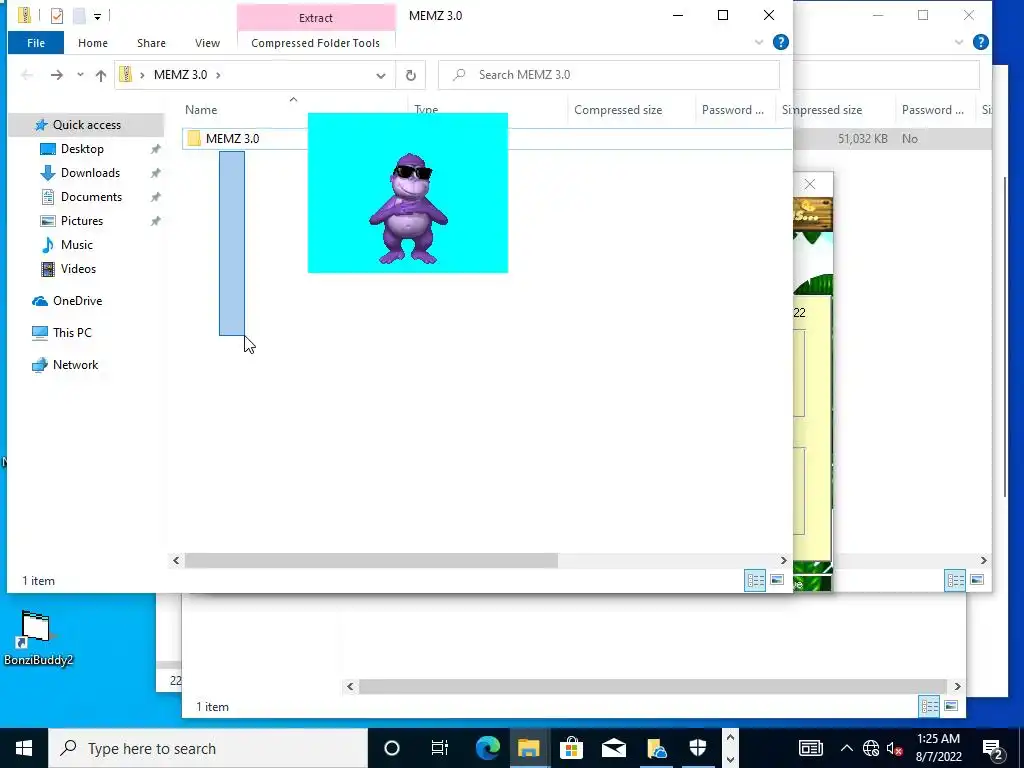The image size is (1024, 768).
Task: Open Videos in the navigation pane
Action: pyautogui.click(x=78, y=269)
